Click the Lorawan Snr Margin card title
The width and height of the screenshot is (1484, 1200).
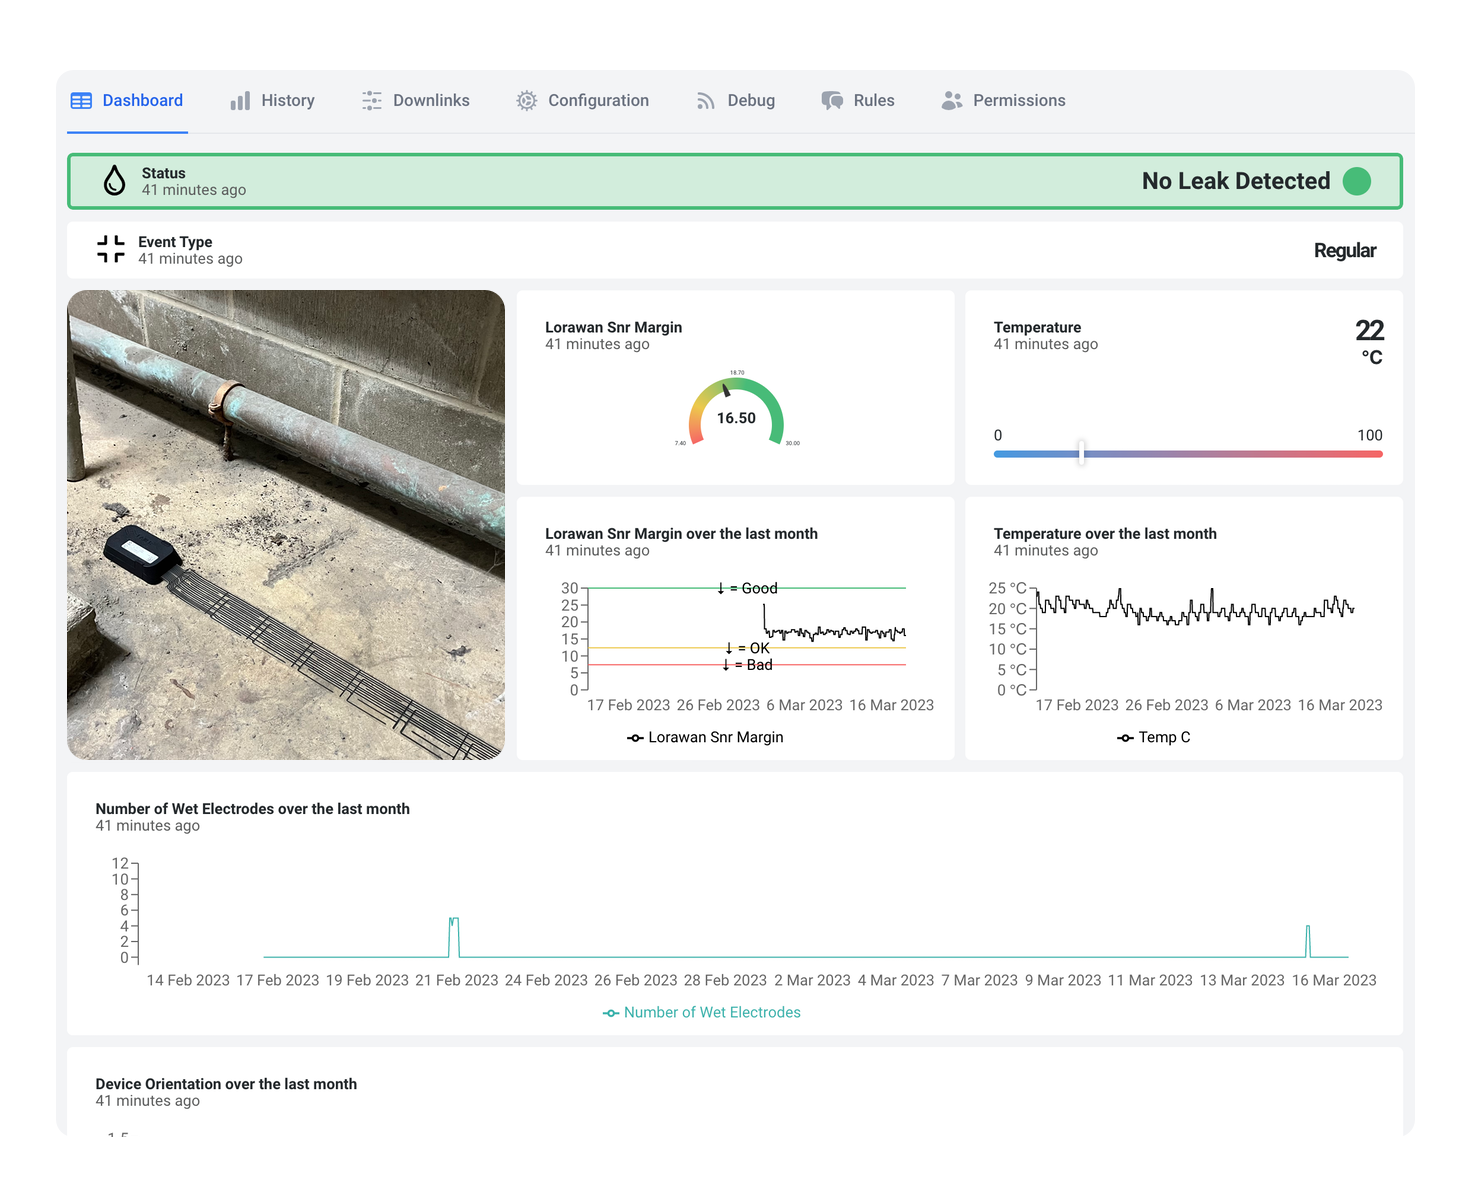click(x=614, y=327)
